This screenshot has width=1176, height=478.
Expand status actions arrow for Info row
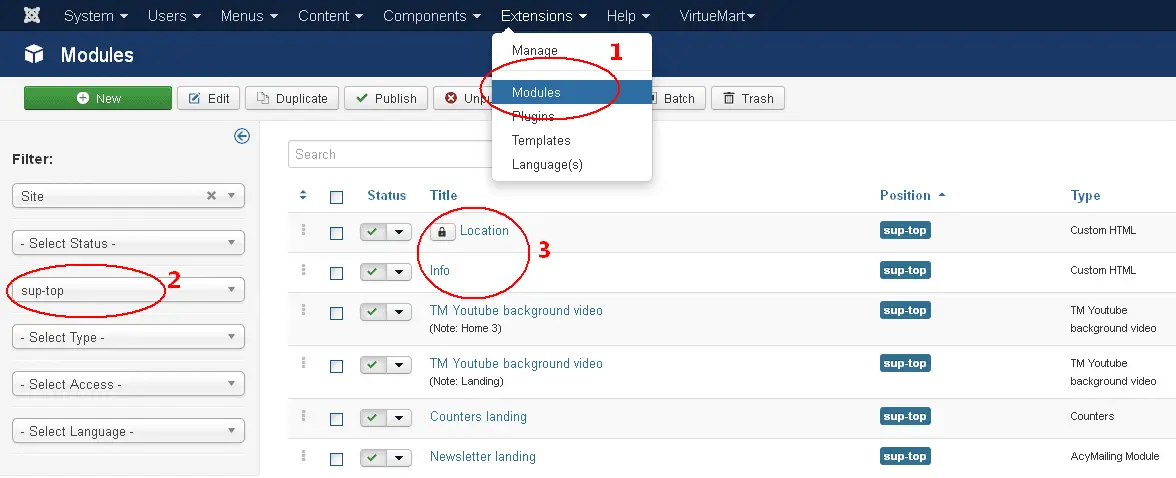tap(400, 272)
